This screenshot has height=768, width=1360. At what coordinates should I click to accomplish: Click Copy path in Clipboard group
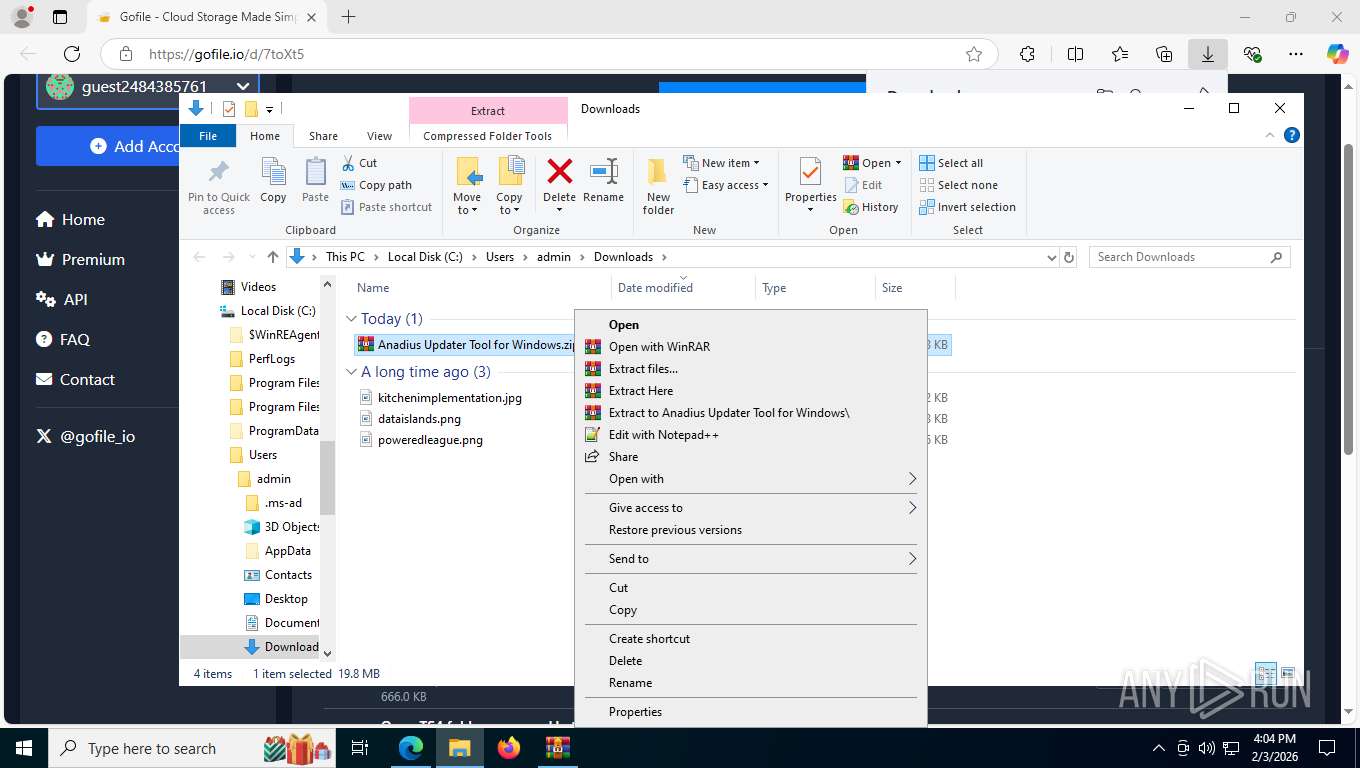(376, 185)
